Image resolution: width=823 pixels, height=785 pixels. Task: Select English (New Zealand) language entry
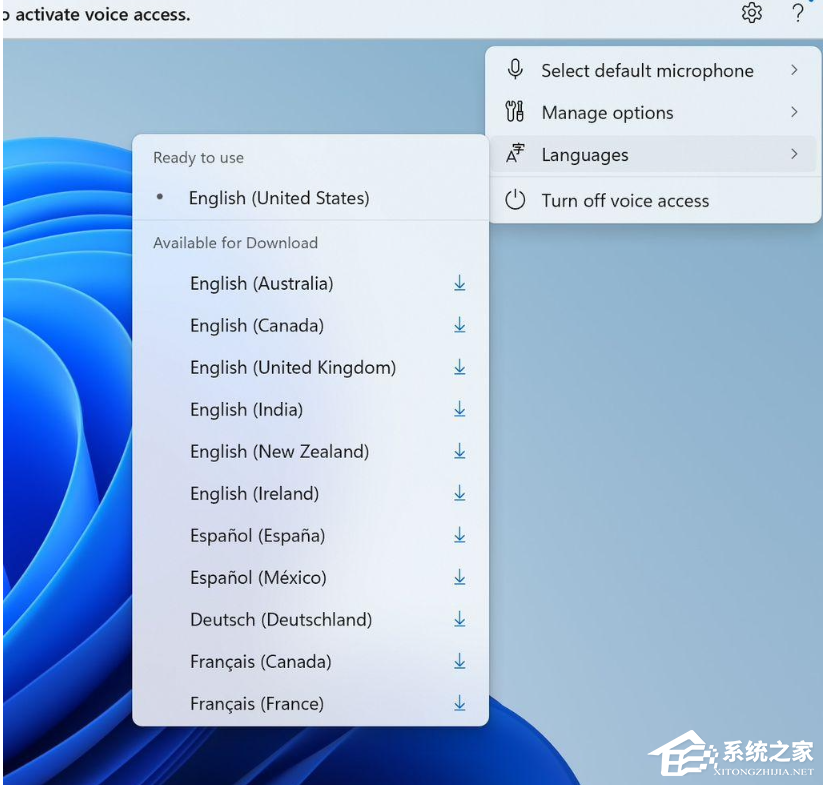(279, 451)
